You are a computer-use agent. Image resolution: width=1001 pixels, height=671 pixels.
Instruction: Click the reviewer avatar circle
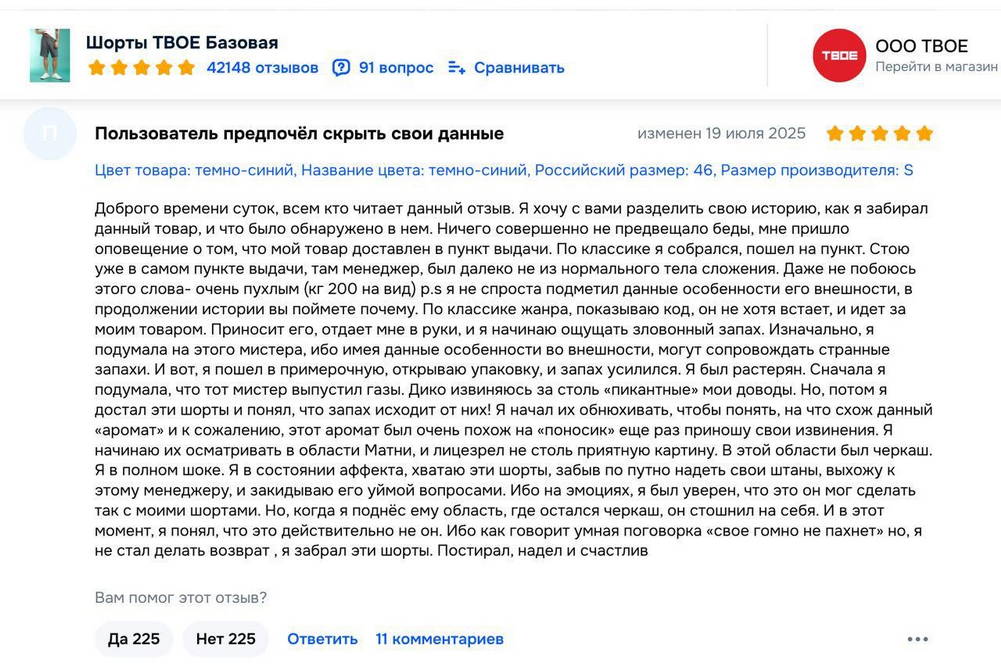[50, 133]
